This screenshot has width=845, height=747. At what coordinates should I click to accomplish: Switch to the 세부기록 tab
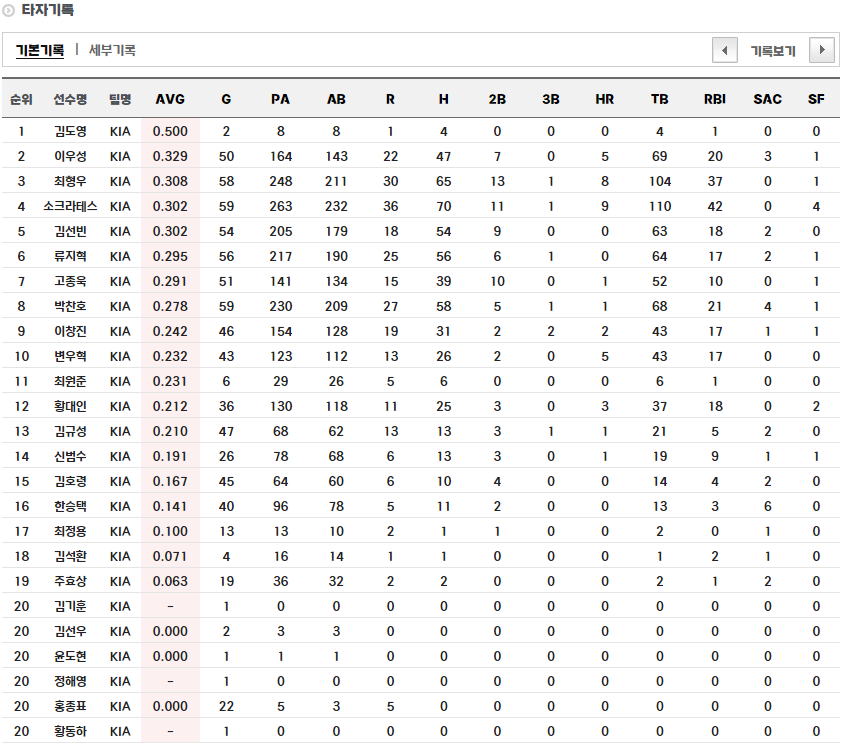(112, 51)
